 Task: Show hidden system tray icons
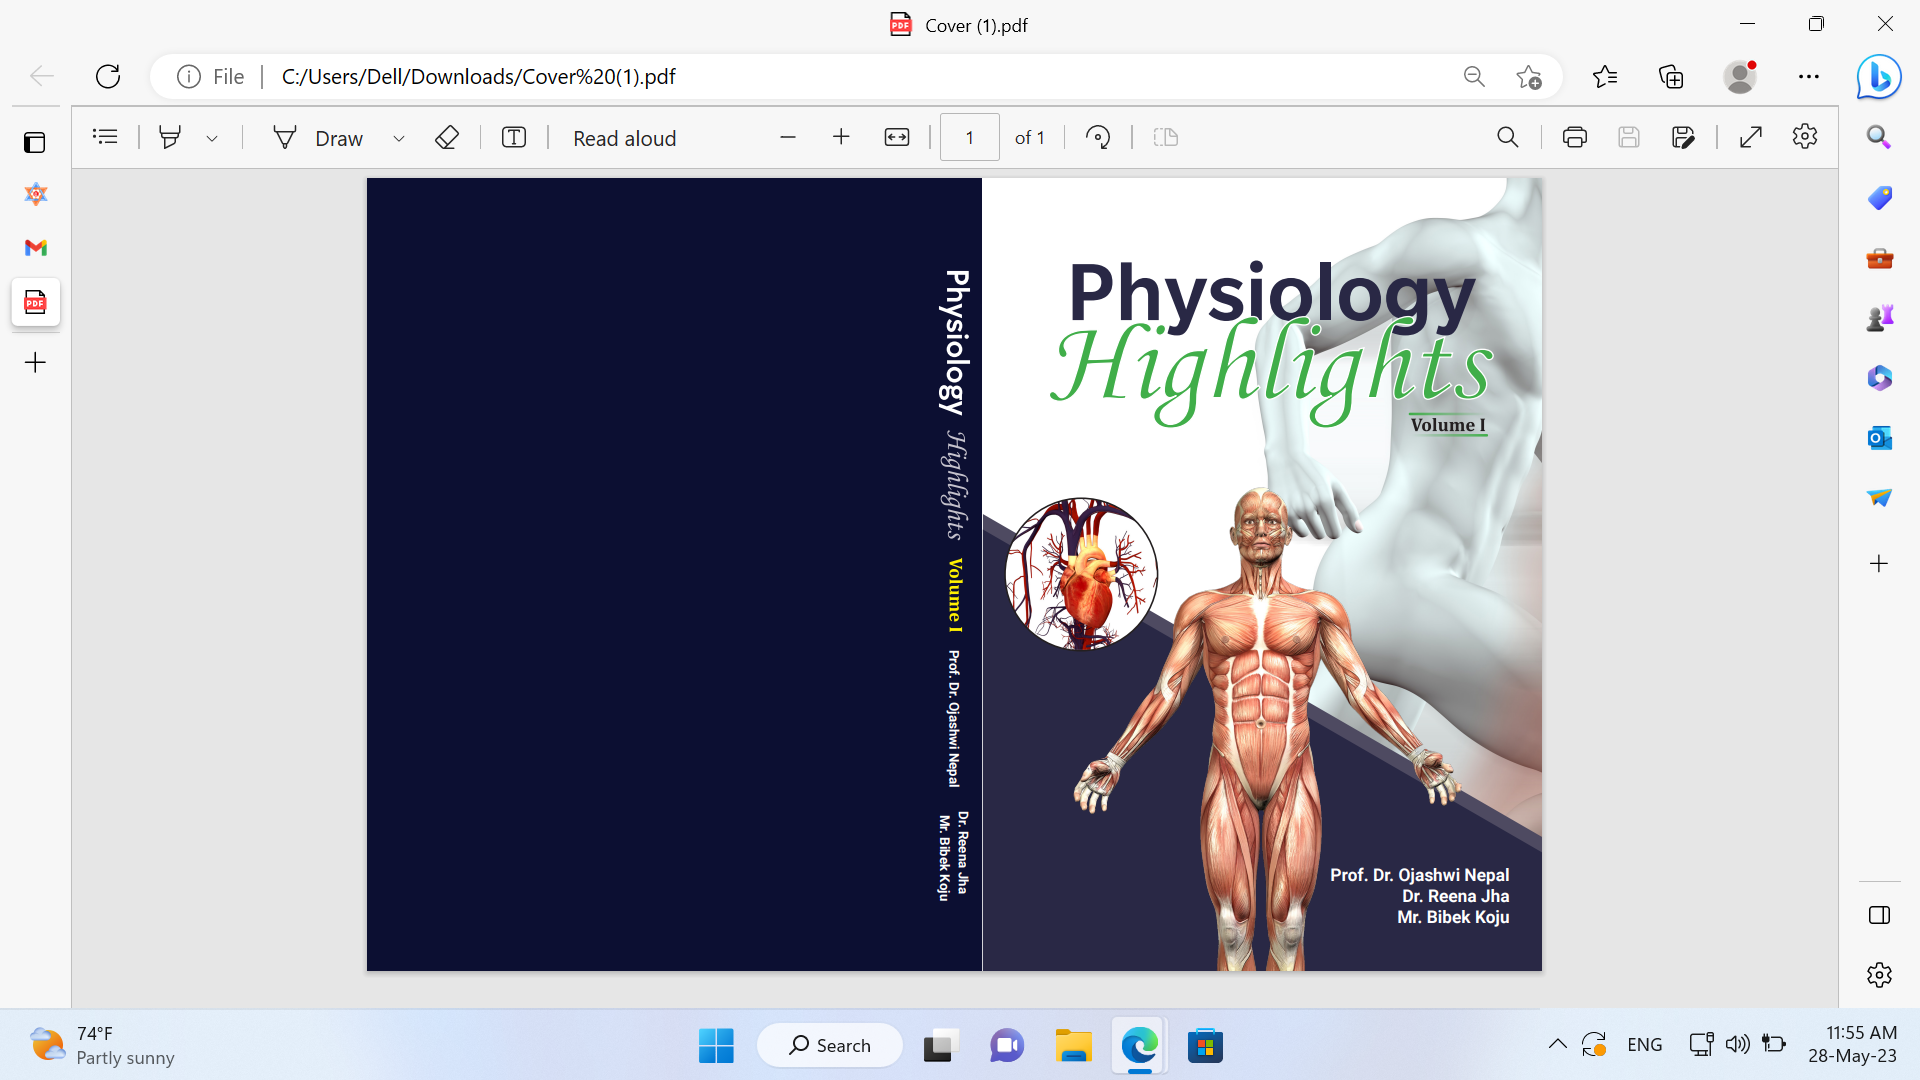pyautogui.click(x=1557, y=1045)
